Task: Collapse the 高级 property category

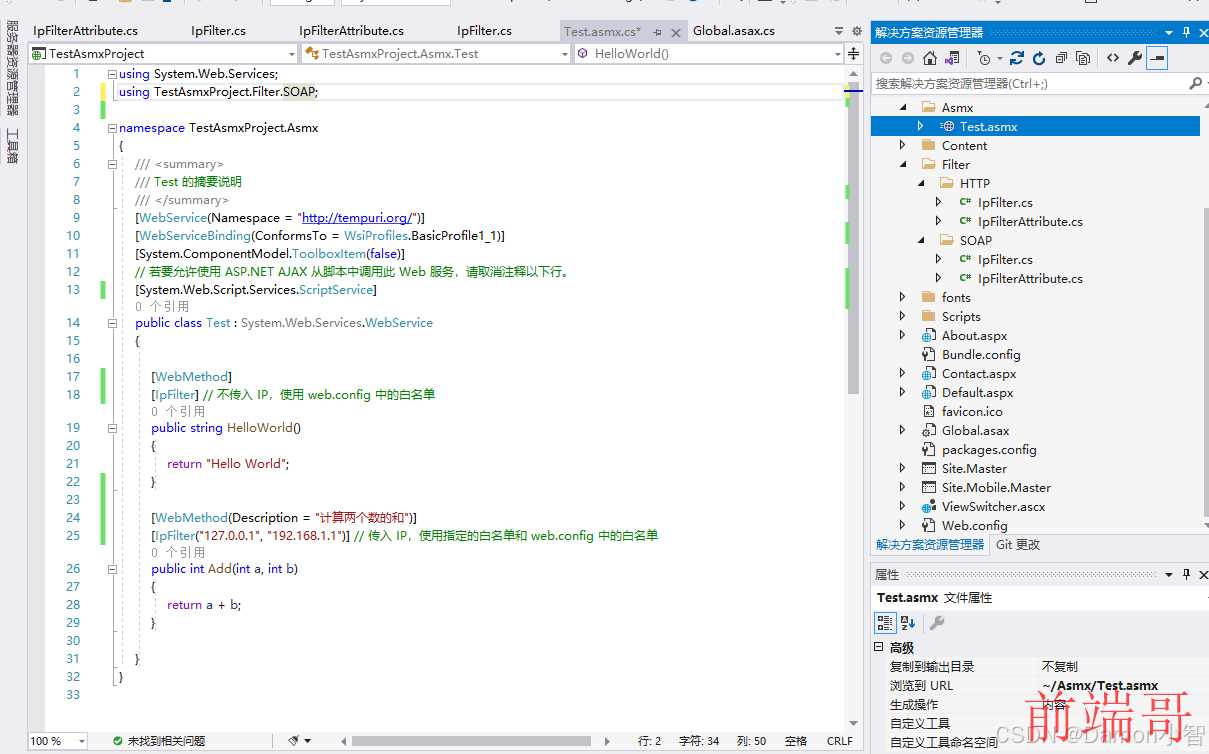Action: point(879,647)
